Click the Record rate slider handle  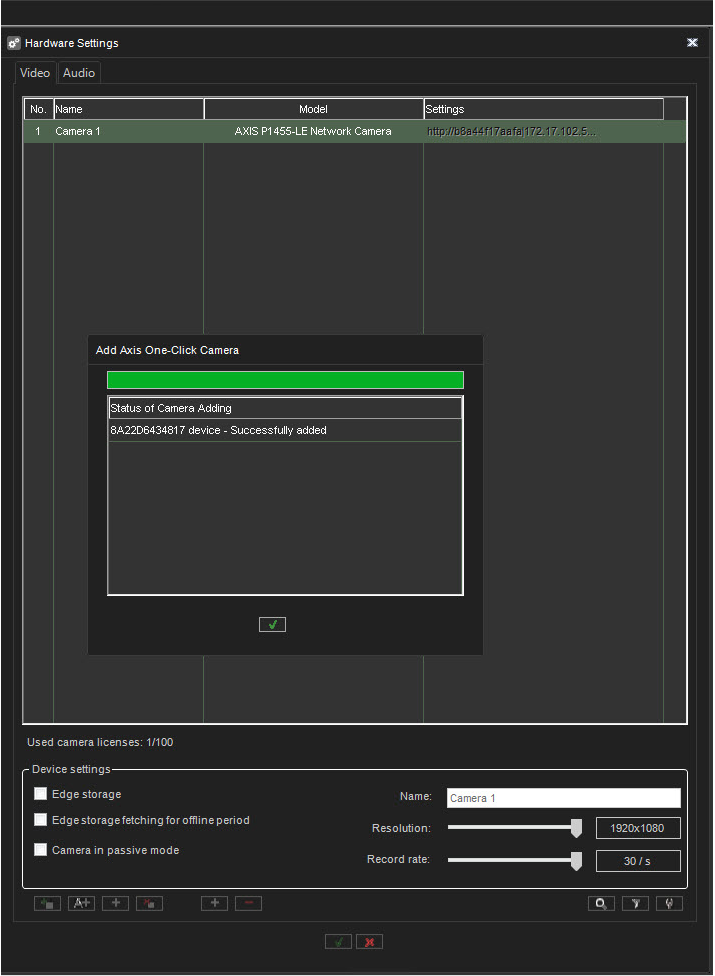[x=576, y=860]
